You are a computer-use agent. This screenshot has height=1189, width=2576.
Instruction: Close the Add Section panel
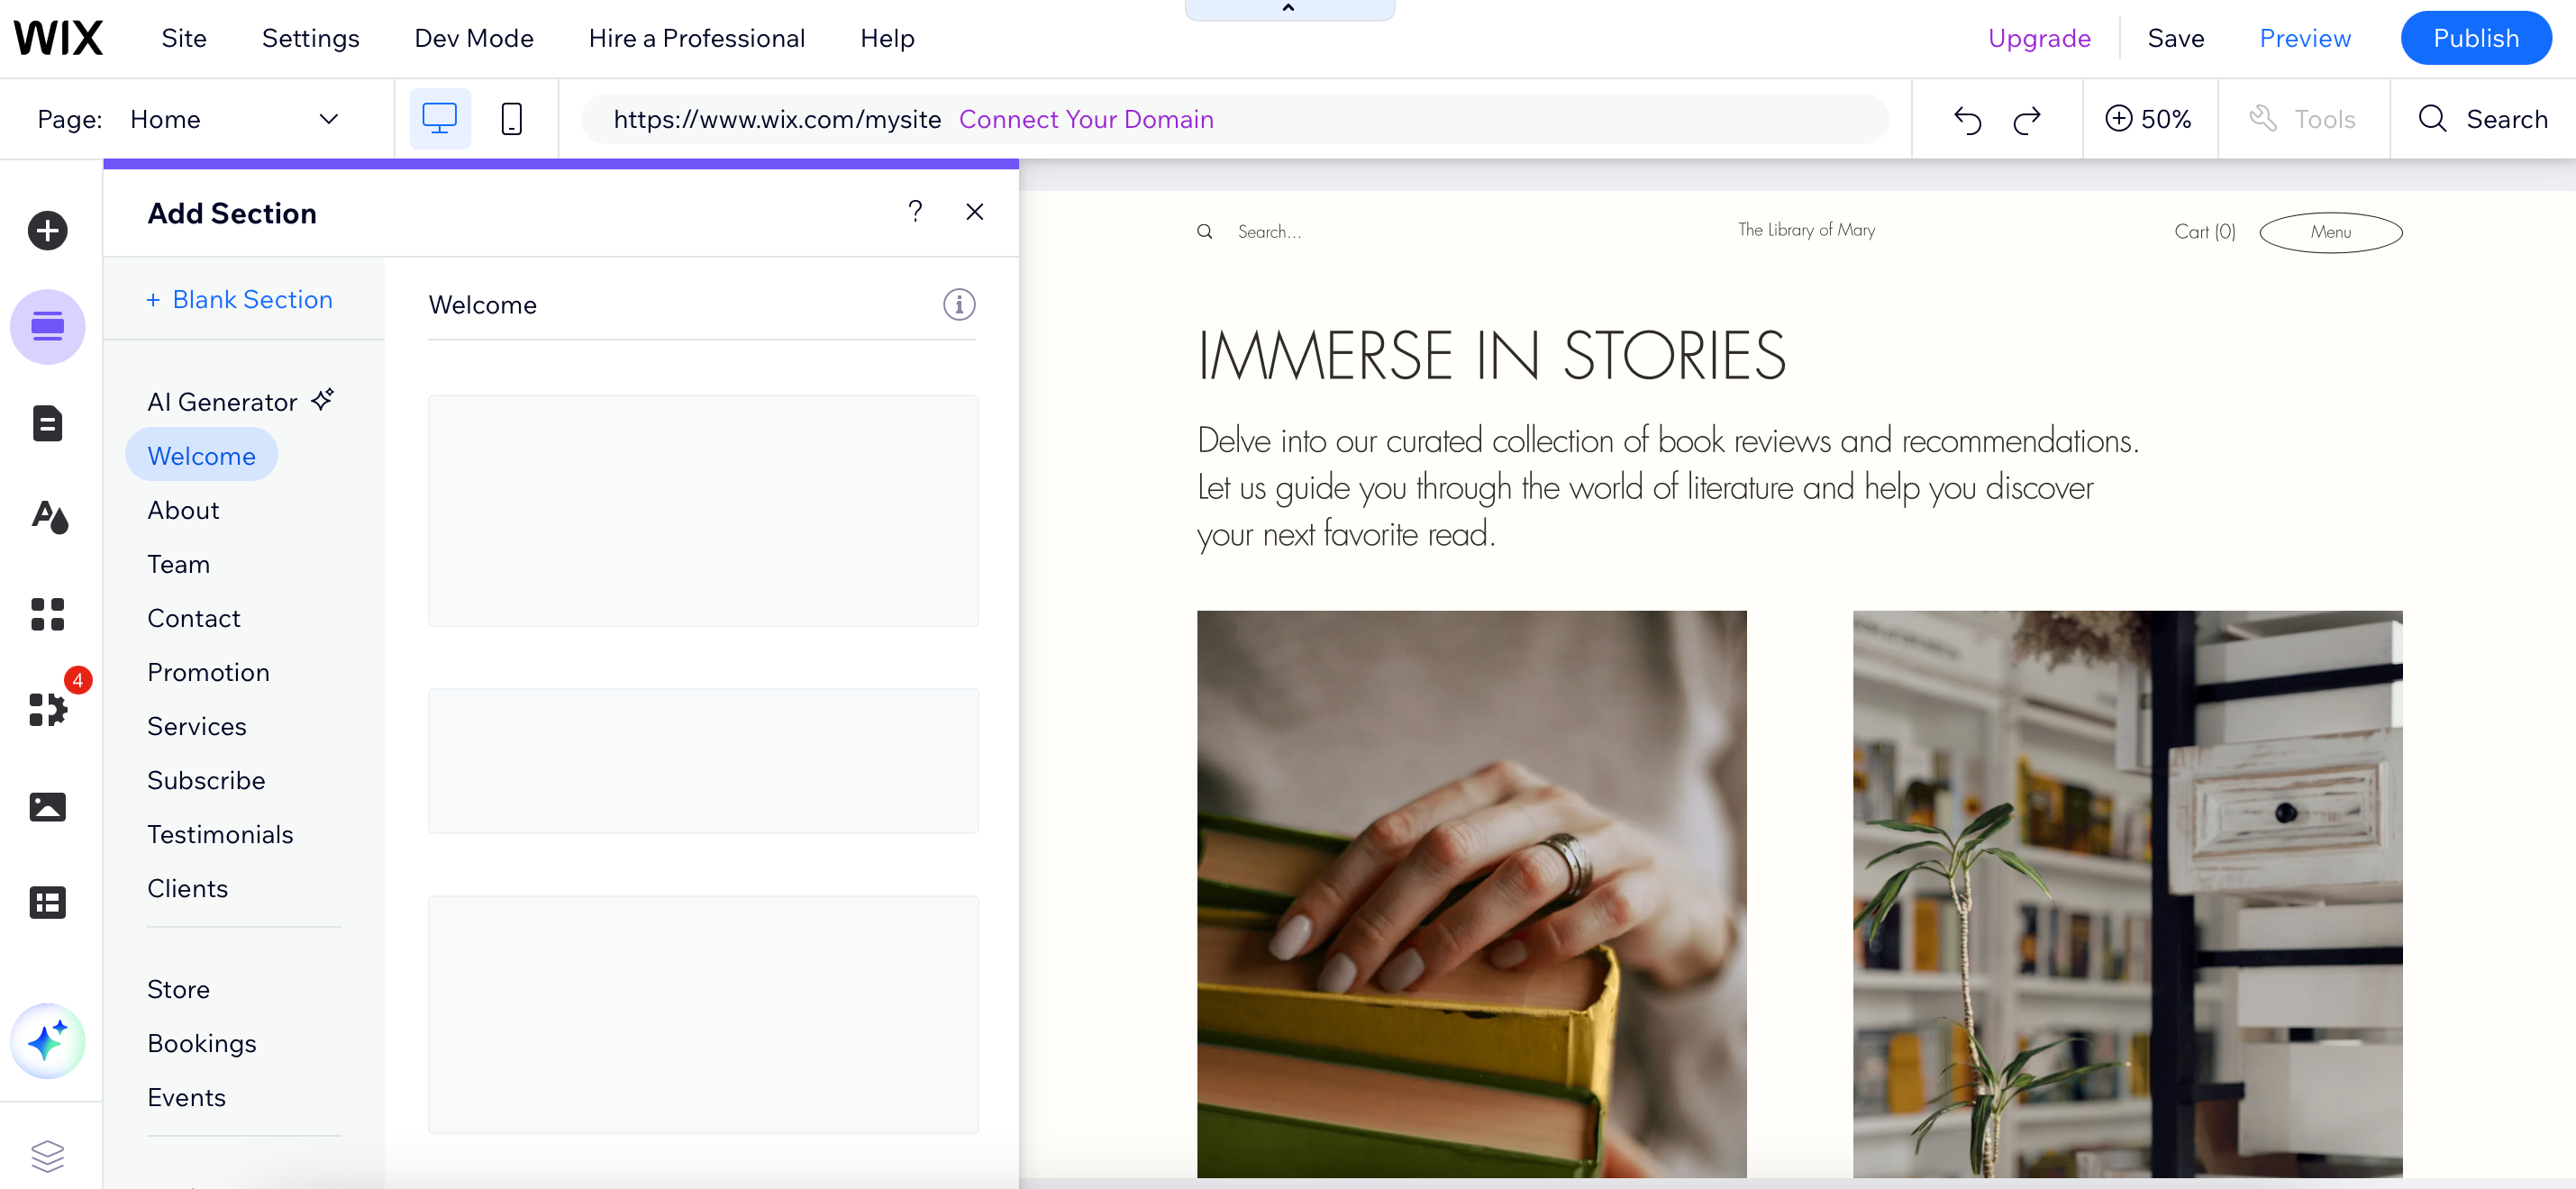(x=975, y=211)
